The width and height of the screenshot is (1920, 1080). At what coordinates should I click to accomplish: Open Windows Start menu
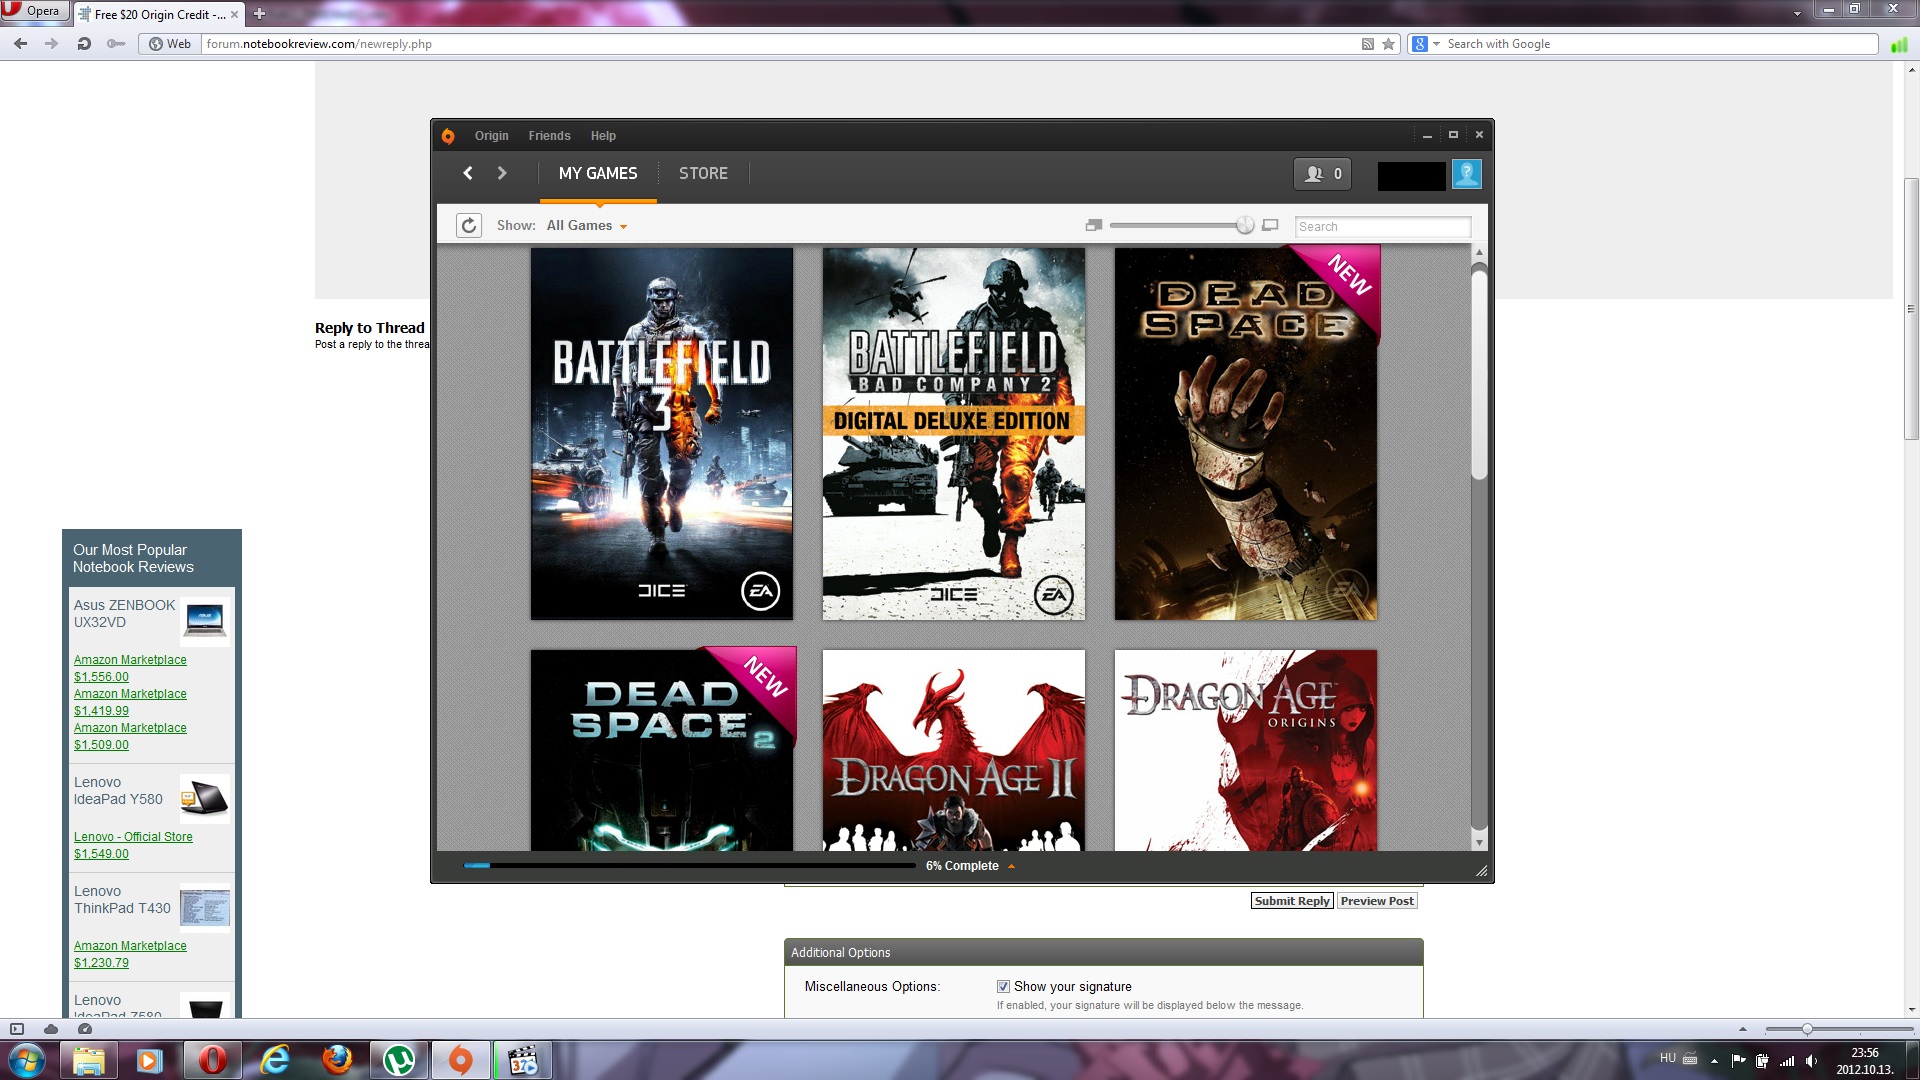(27, 1060)
